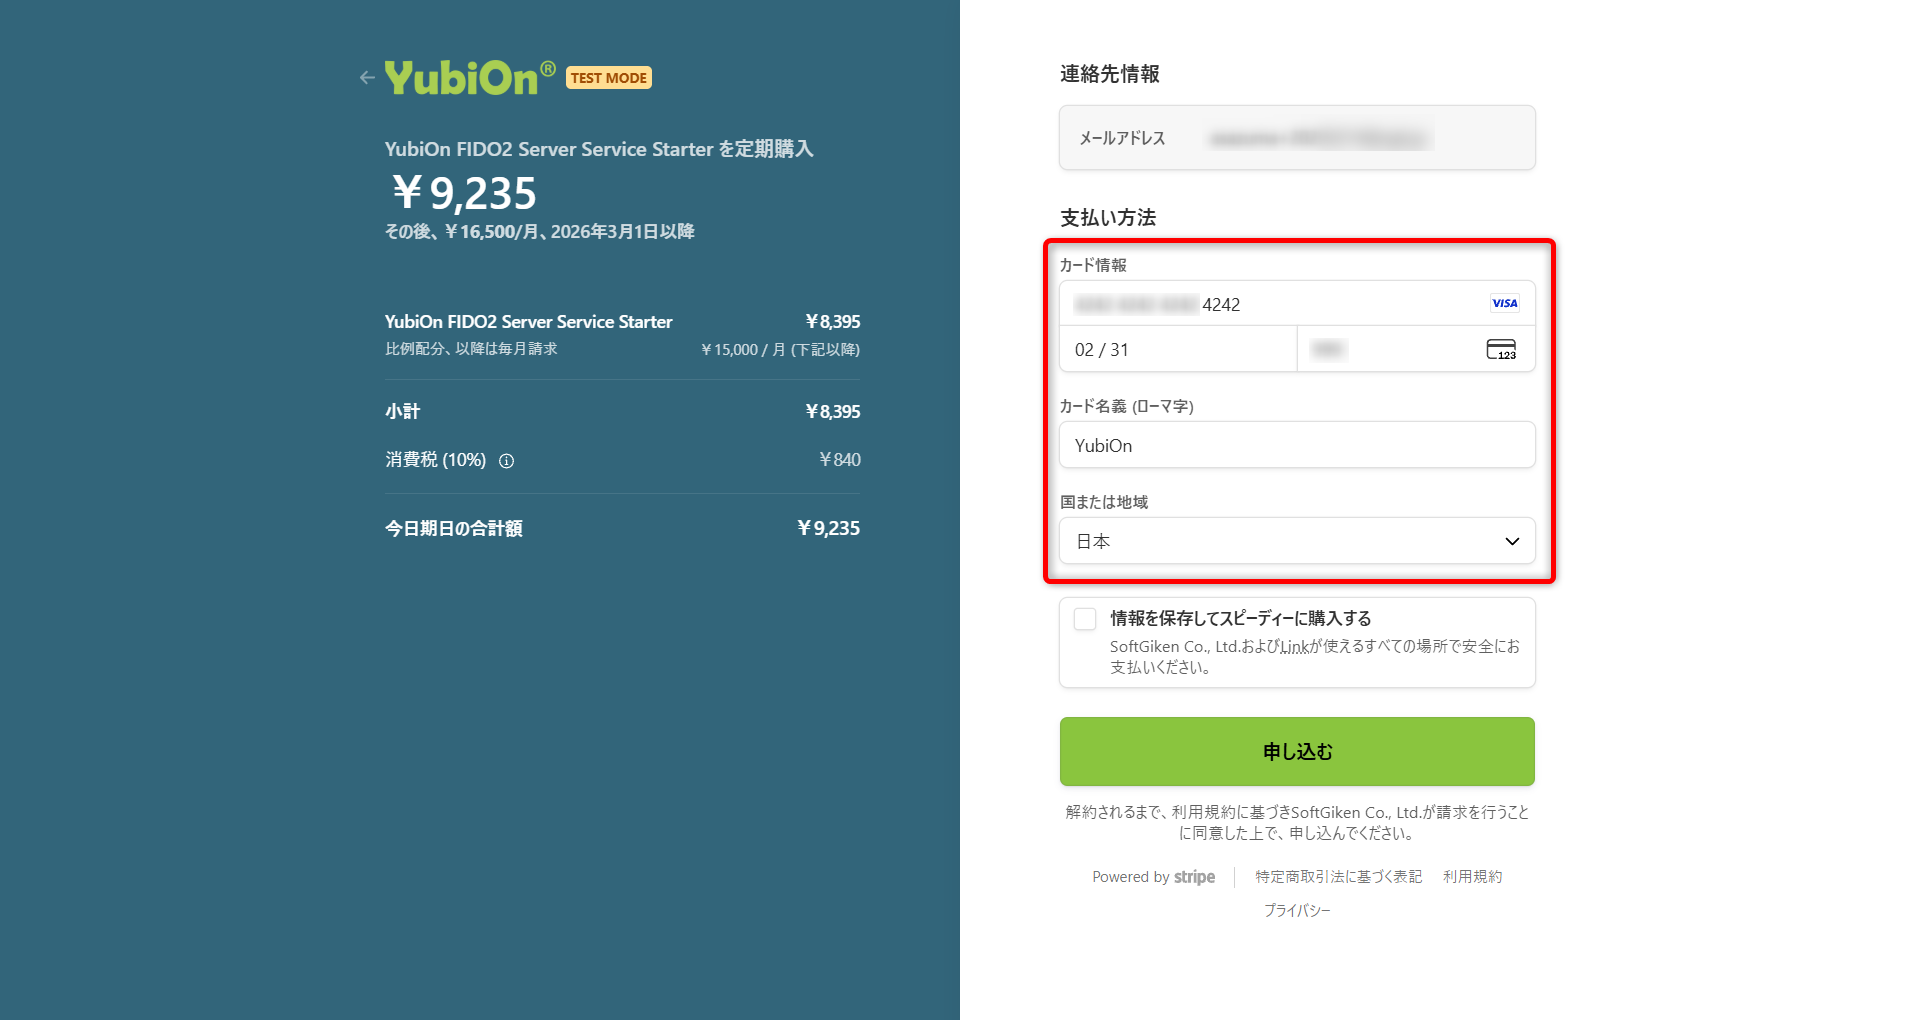Select the 支払い方法 section heading
This screenshot has height=1020, width=1920.
(x=1106, y=217)
